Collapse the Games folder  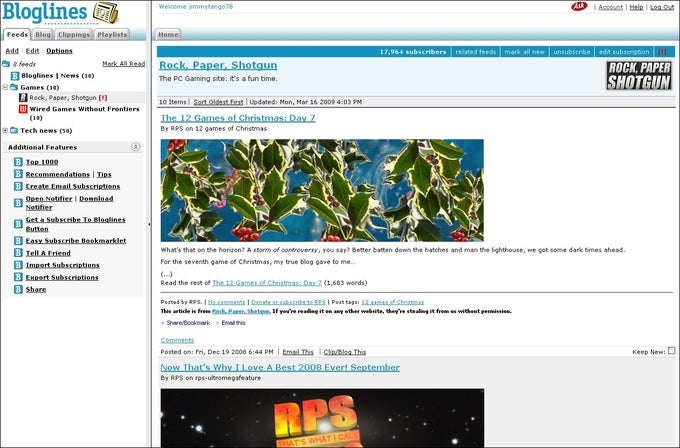[x=5, y=87]
